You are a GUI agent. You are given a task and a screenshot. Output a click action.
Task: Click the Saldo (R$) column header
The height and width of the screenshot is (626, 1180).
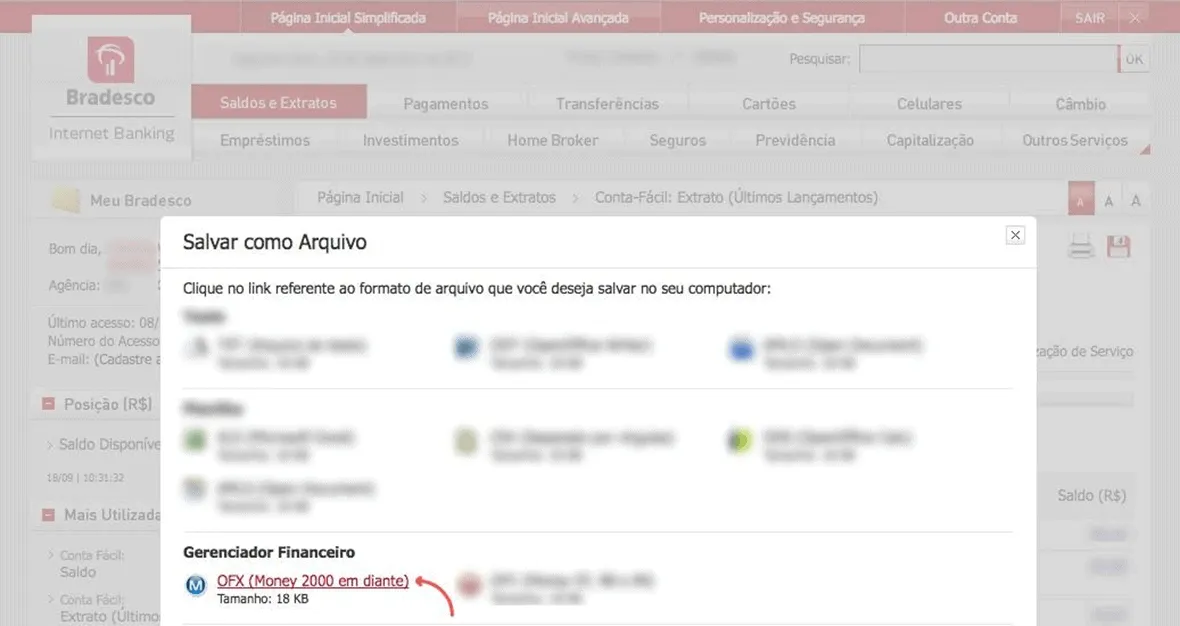[1091, 495]
